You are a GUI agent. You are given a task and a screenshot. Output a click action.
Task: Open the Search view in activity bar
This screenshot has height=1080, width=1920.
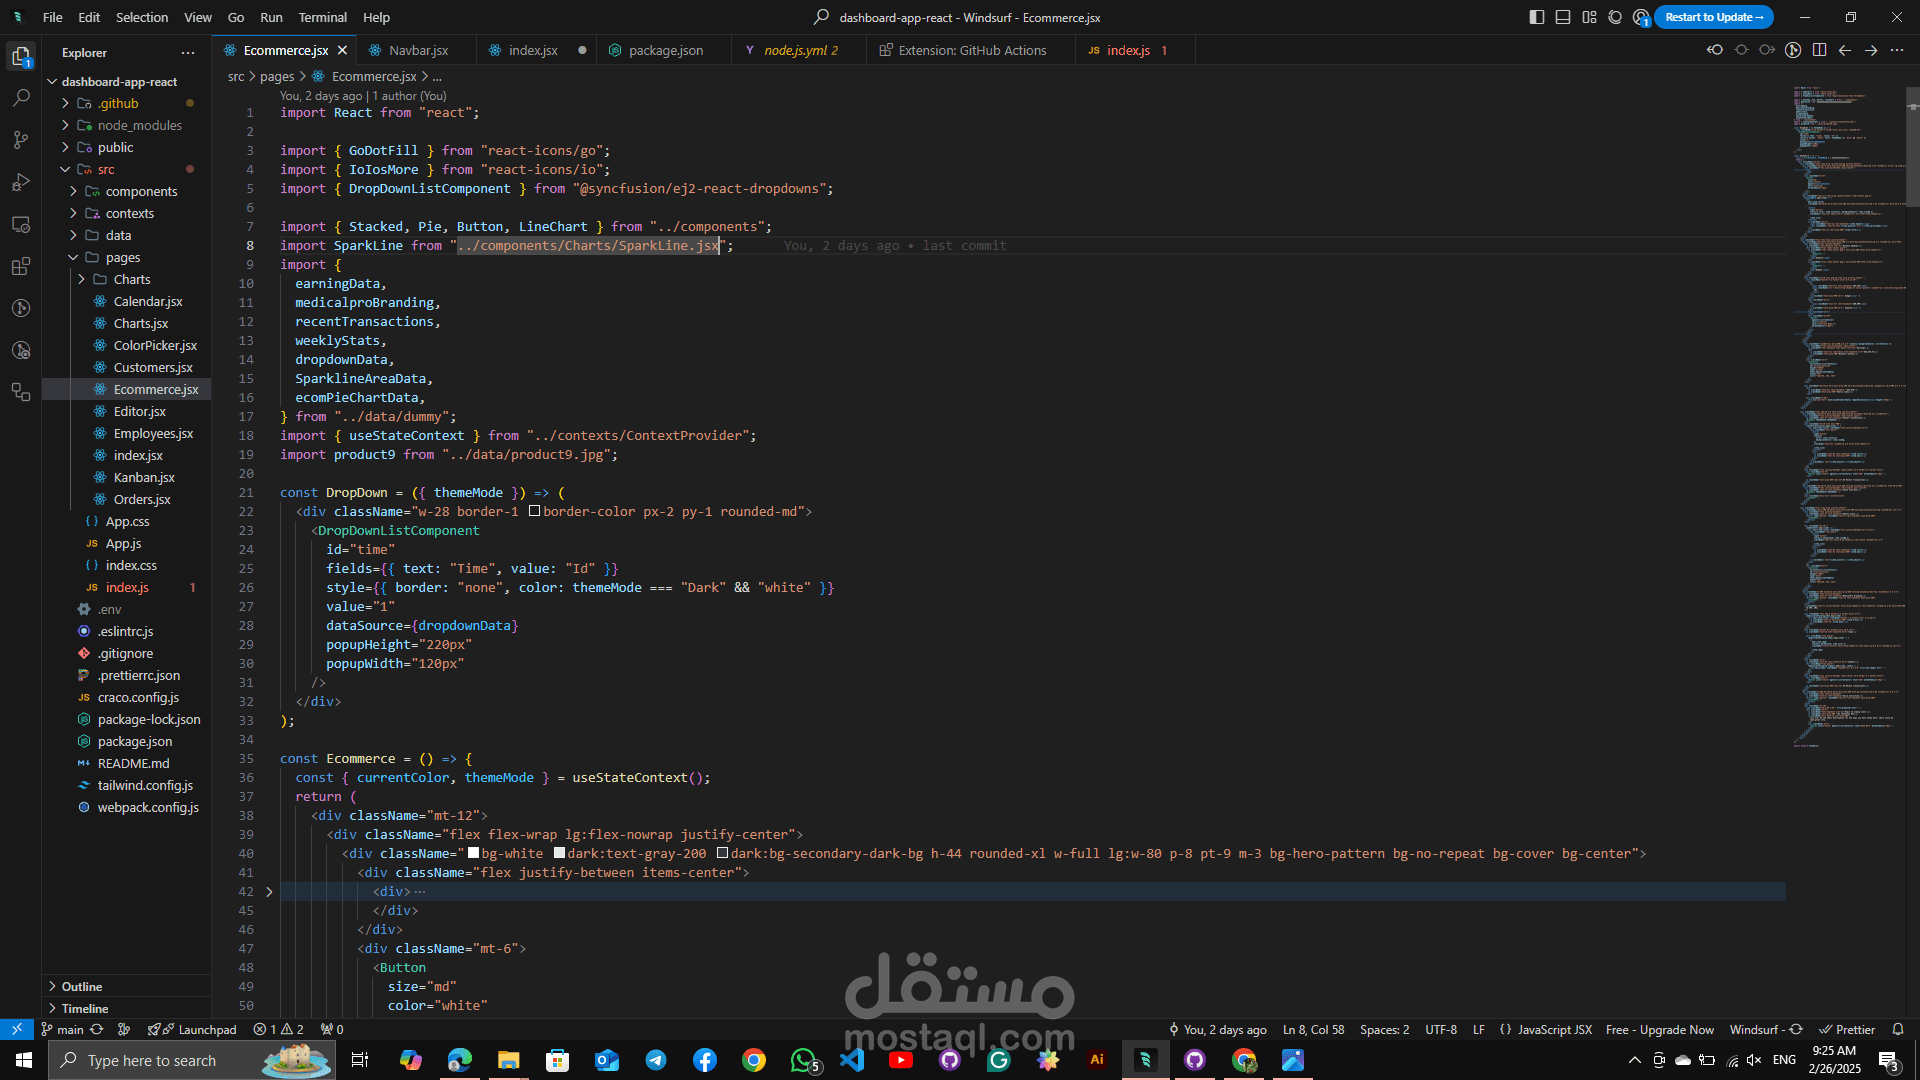(21, 98)
